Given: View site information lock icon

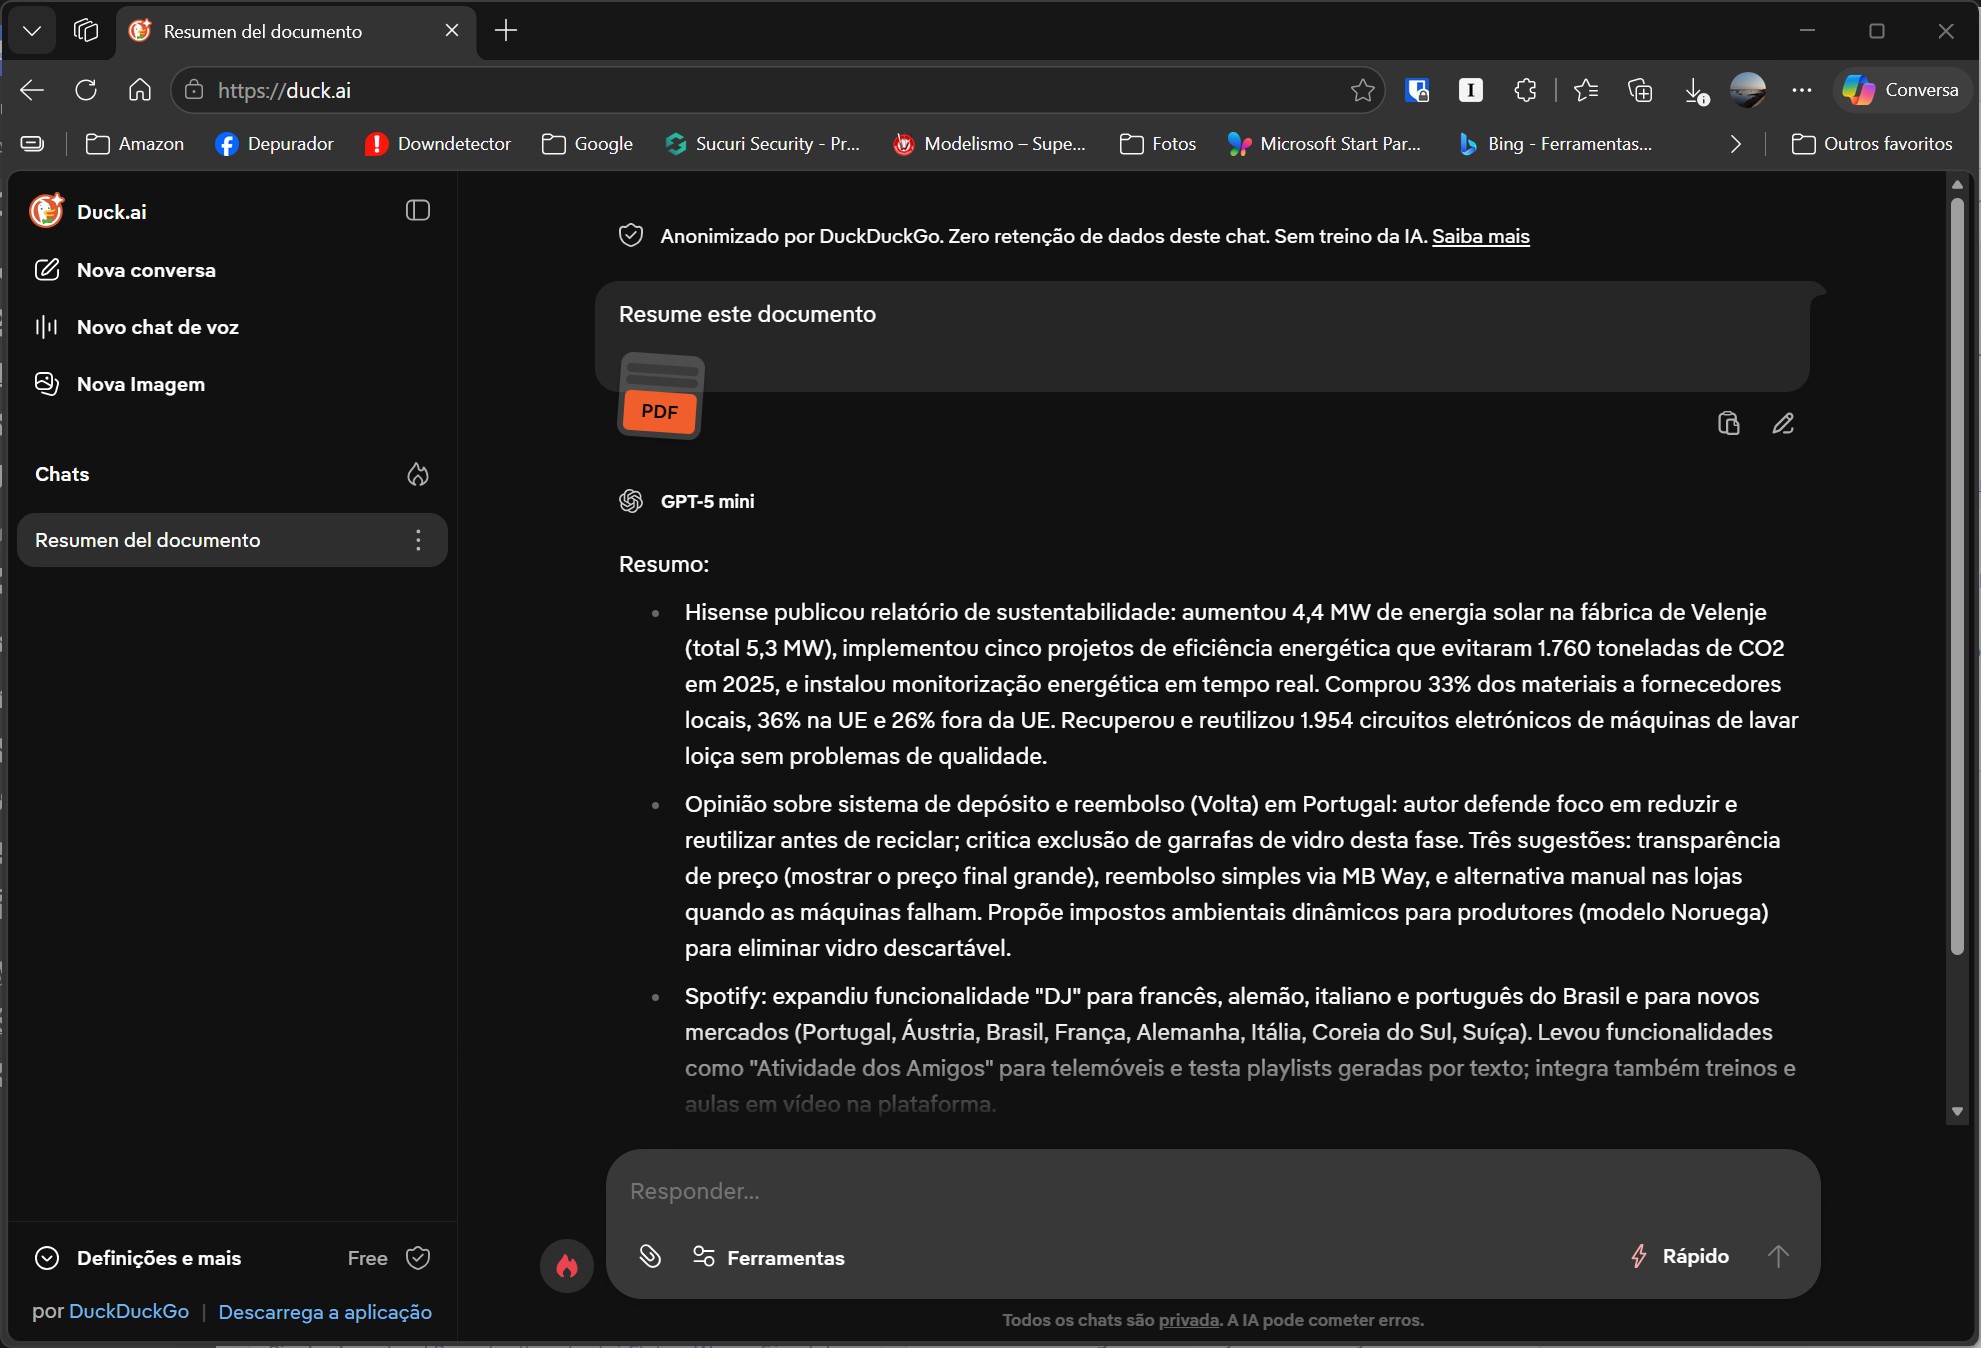Looking at the screenshot, I should coord(194,90).
